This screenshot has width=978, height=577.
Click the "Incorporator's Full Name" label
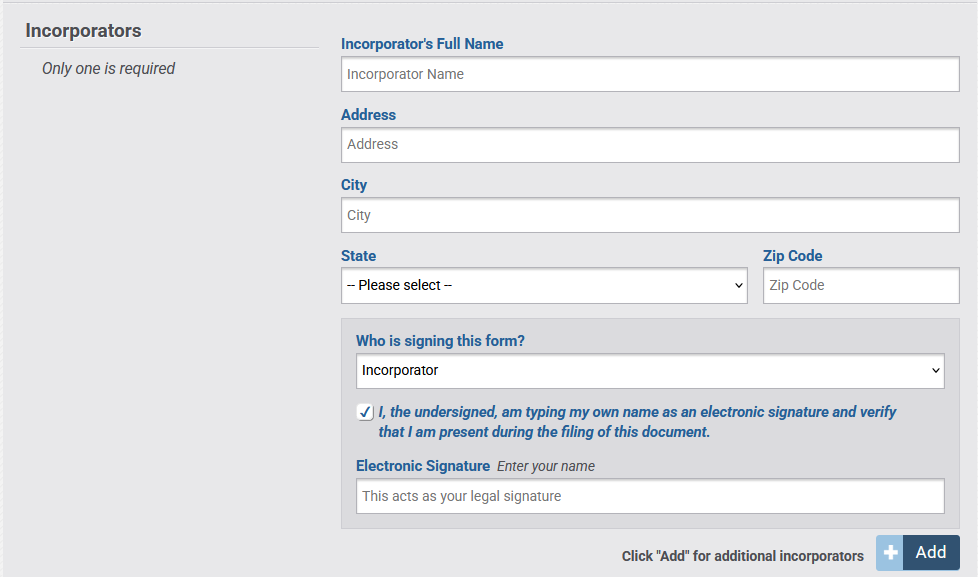pyautogui.click(x=422, y=44)
